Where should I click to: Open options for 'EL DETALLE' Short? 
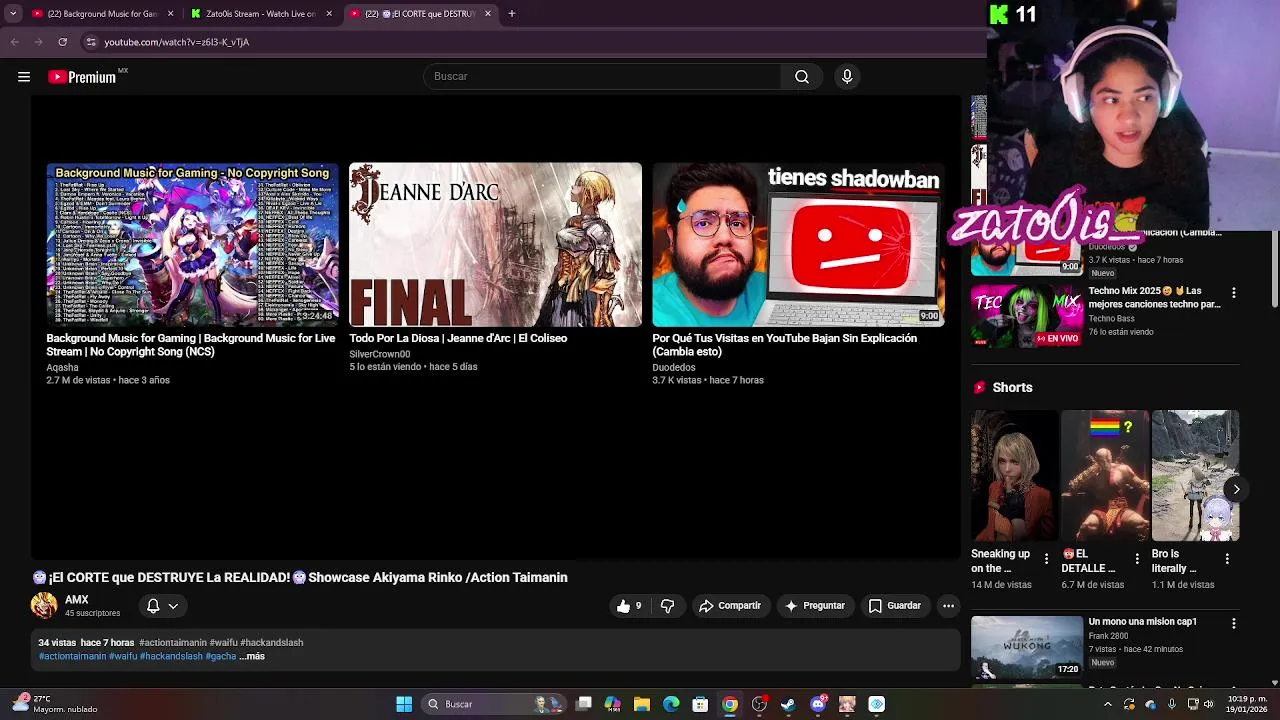tap(1137, 558)
